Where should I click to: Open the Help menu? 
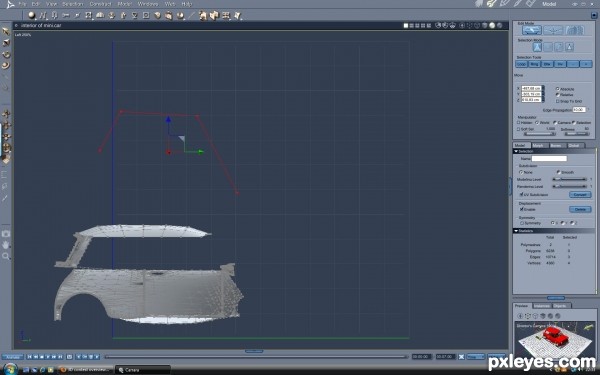187,4
